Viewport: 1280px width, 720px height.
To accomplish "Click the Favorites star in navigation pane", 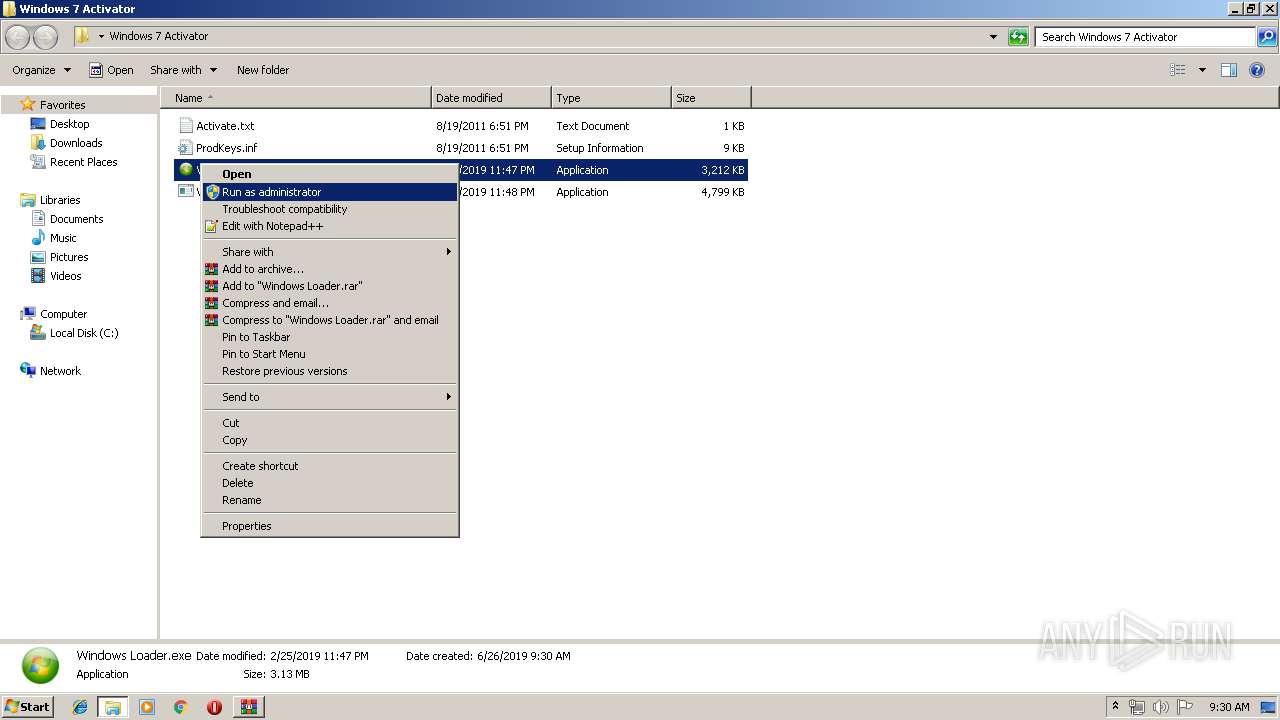I will point(28,104).
